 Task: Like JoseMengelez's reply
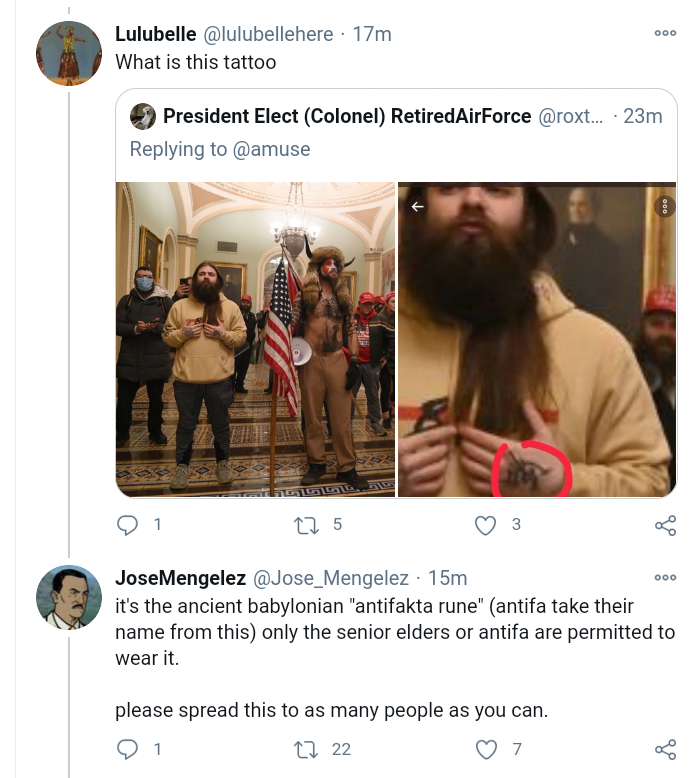487,749
